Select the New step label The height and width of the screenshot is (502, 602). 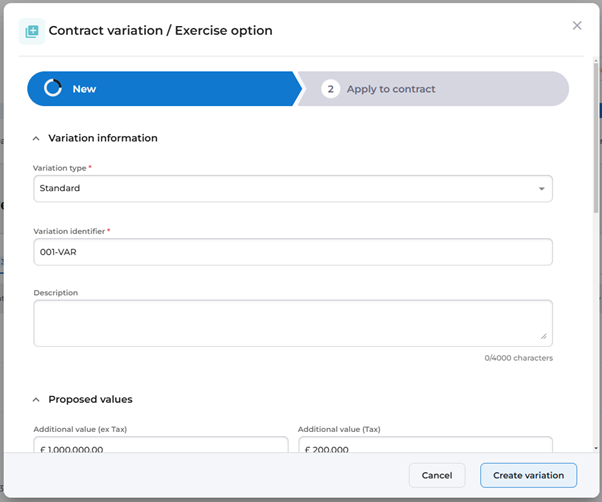tap(84, 89)
